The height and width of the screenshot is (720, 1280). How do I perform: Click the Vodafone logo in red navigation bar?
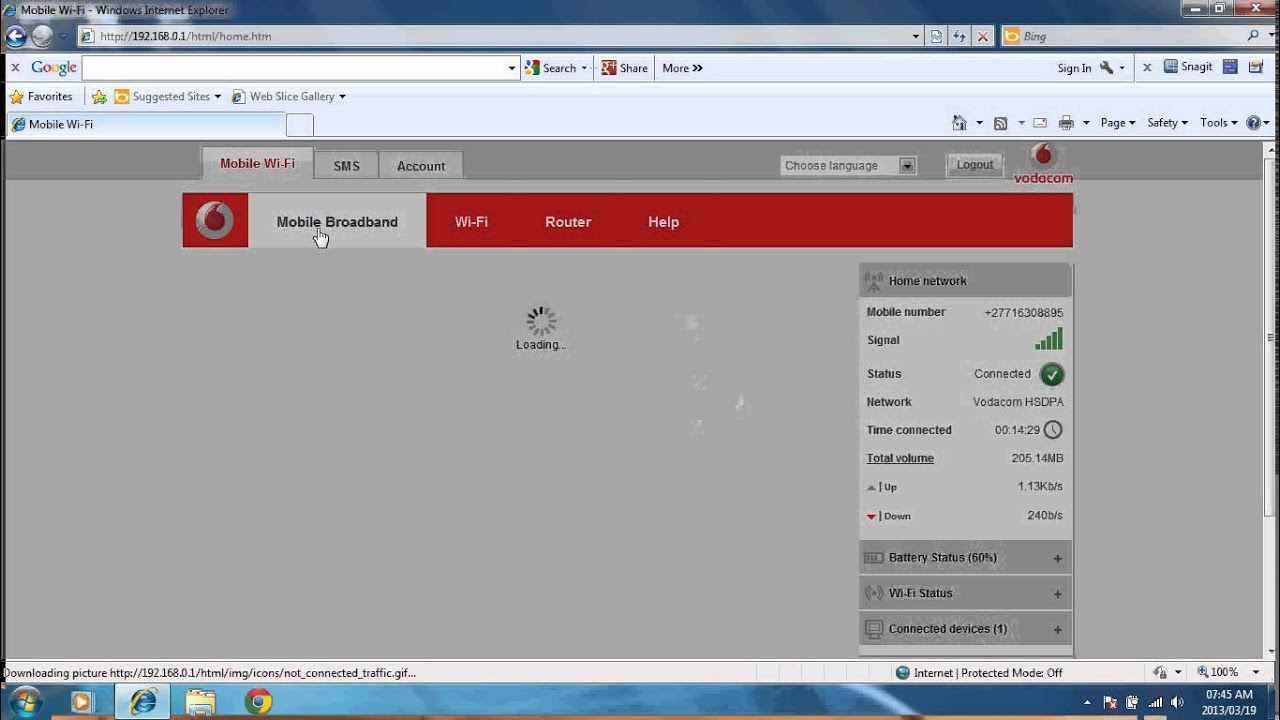(214, 220)
